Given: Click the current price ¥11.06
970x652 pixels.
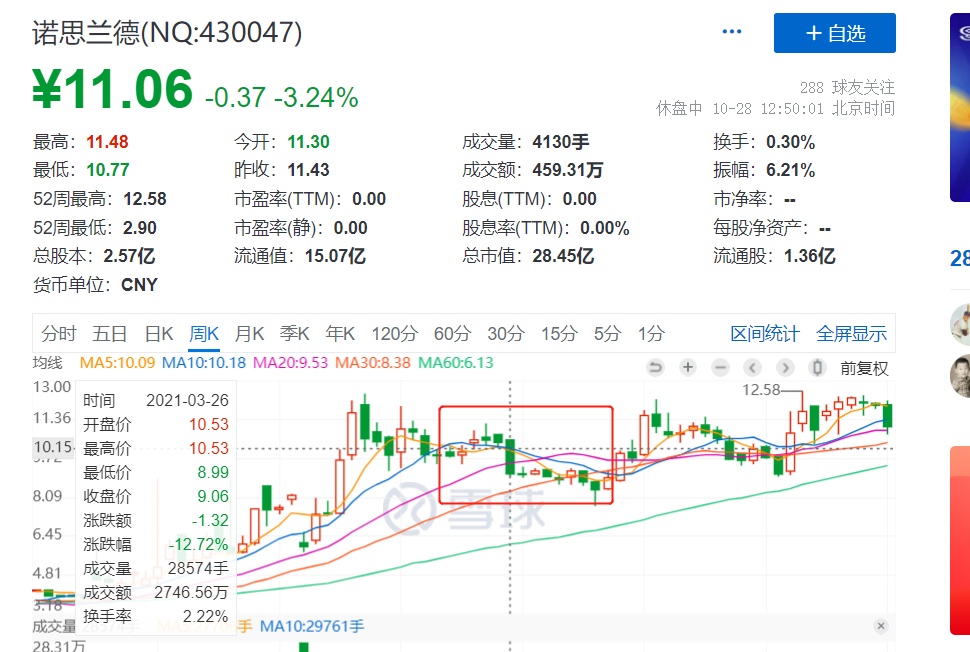Looking at the screenshot, I should pyautogui.click(x=113, y=89).
